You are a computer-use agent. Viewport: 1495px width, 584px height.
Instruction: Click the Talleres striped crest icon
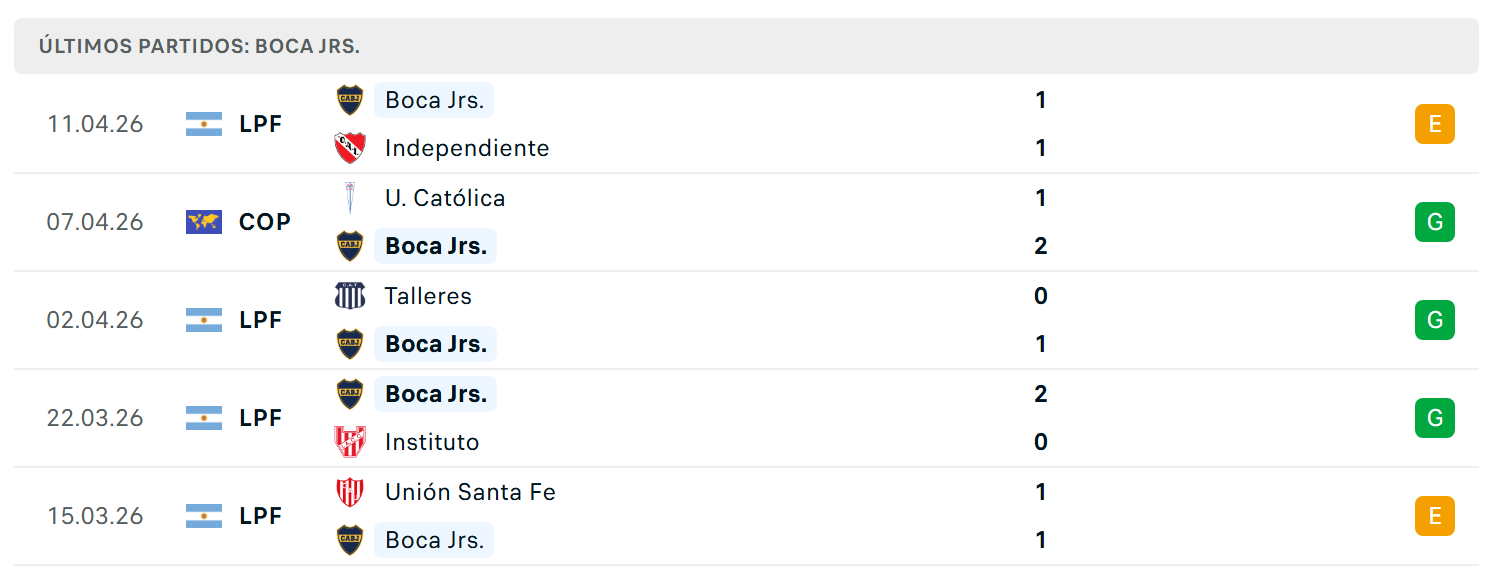pyautogui.click(x=349, y=296)
